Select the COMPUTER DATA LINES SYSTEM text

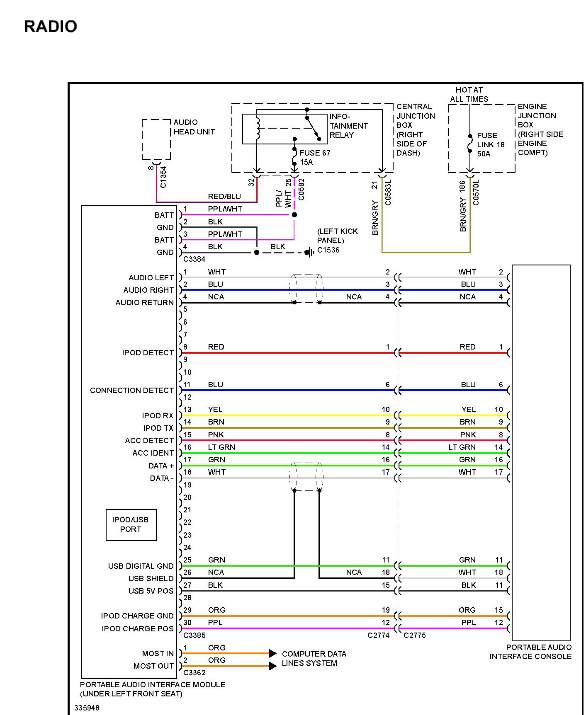pos(314,658)
